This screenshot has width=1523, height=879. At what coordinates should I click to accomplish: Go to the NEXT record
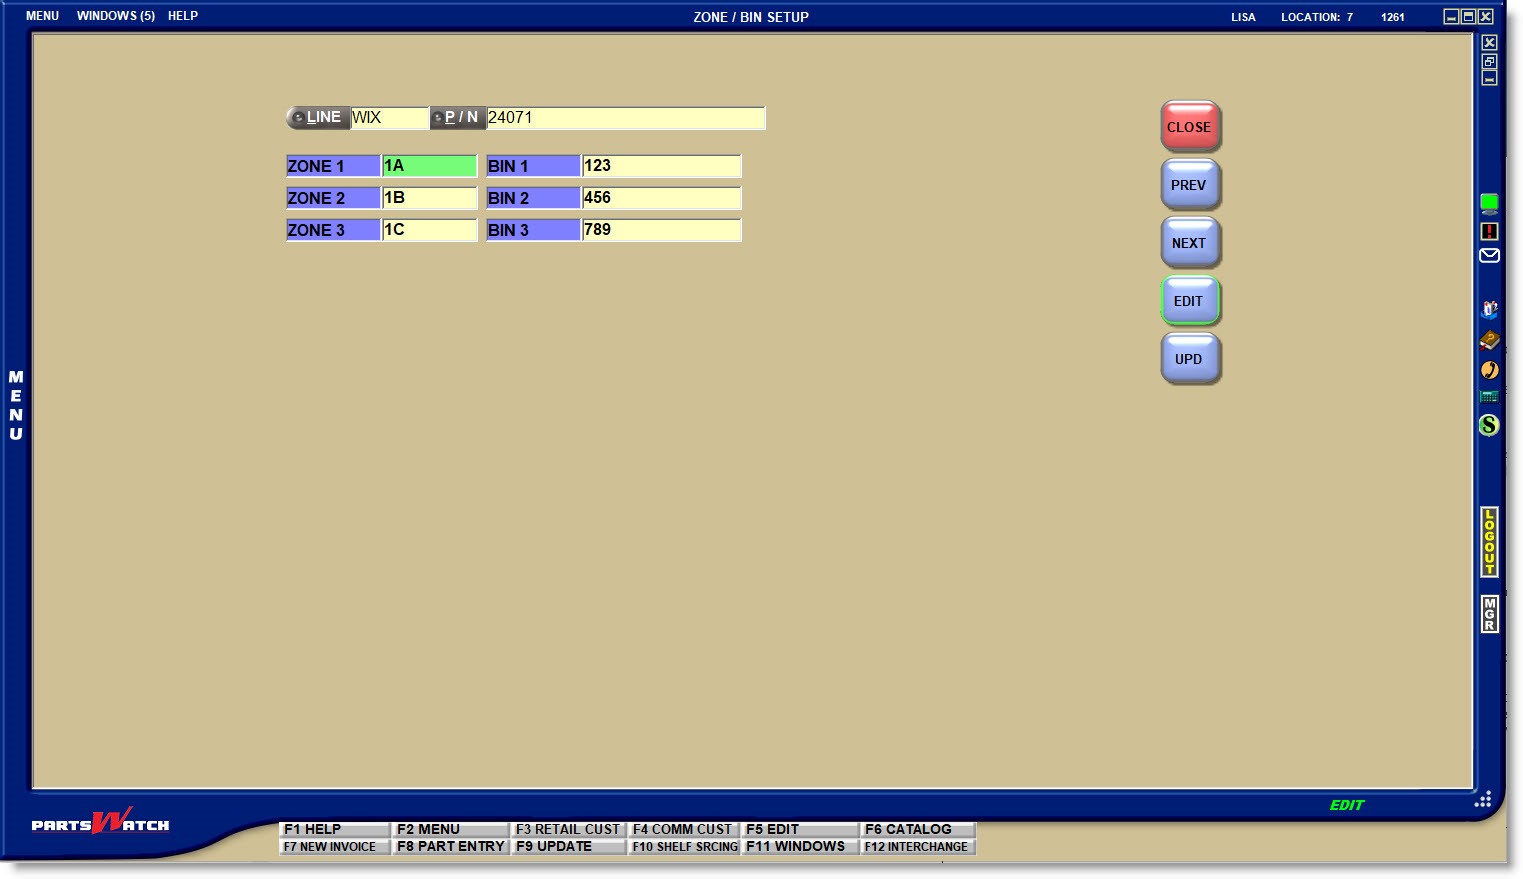(1189, 243)
